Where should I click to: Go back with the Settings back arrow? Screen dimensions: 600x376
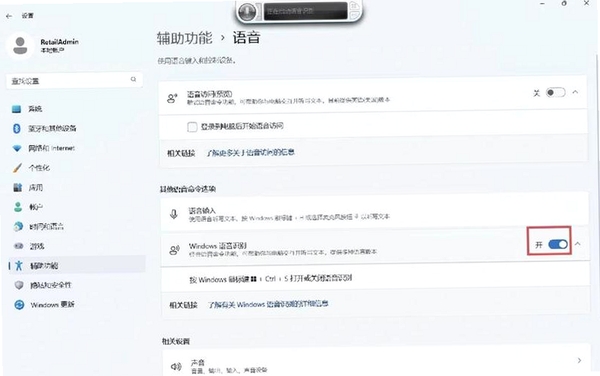point(9,16)
